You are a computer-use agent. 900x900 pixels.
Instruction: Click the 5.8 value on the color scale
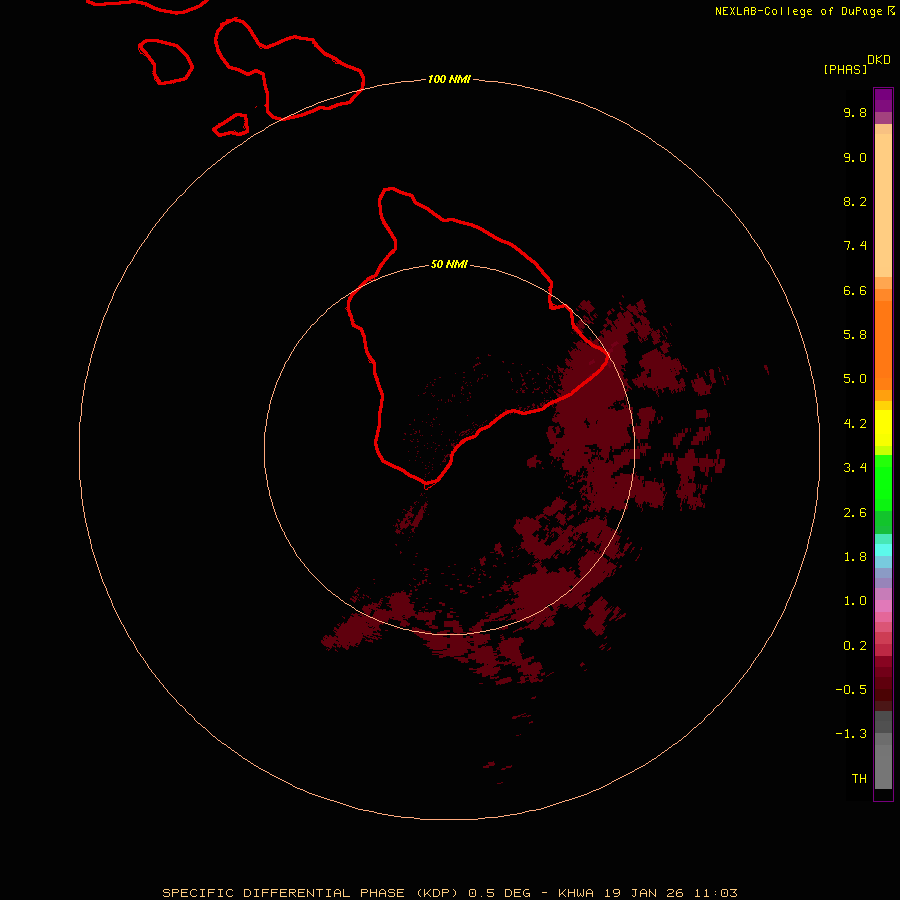tap(855, 335)
